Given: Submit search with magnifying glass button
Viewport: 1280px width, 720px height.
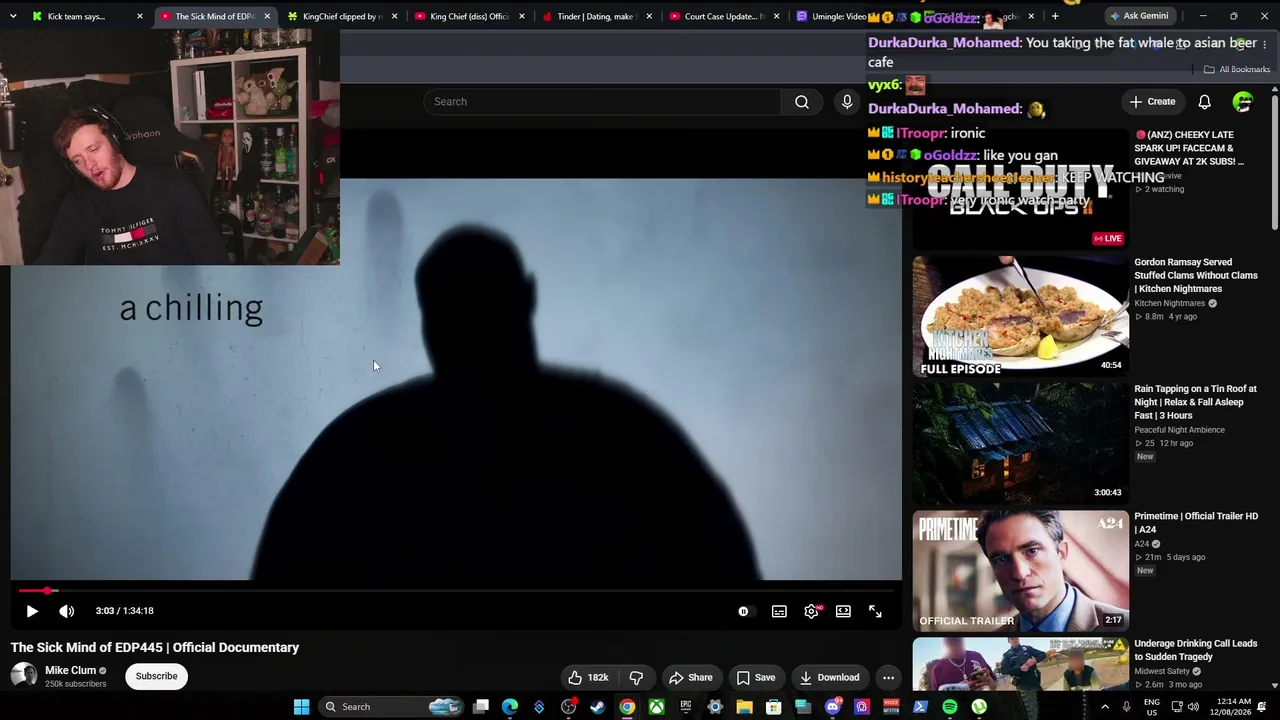Looking at the screenshot, I should point(802,101).
